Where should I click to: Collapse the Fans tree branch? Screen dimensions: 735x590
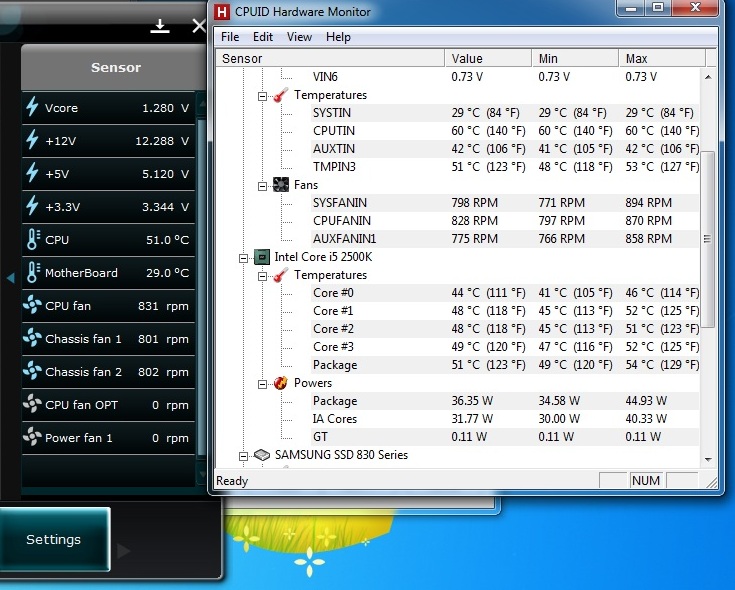coord(262,185)
